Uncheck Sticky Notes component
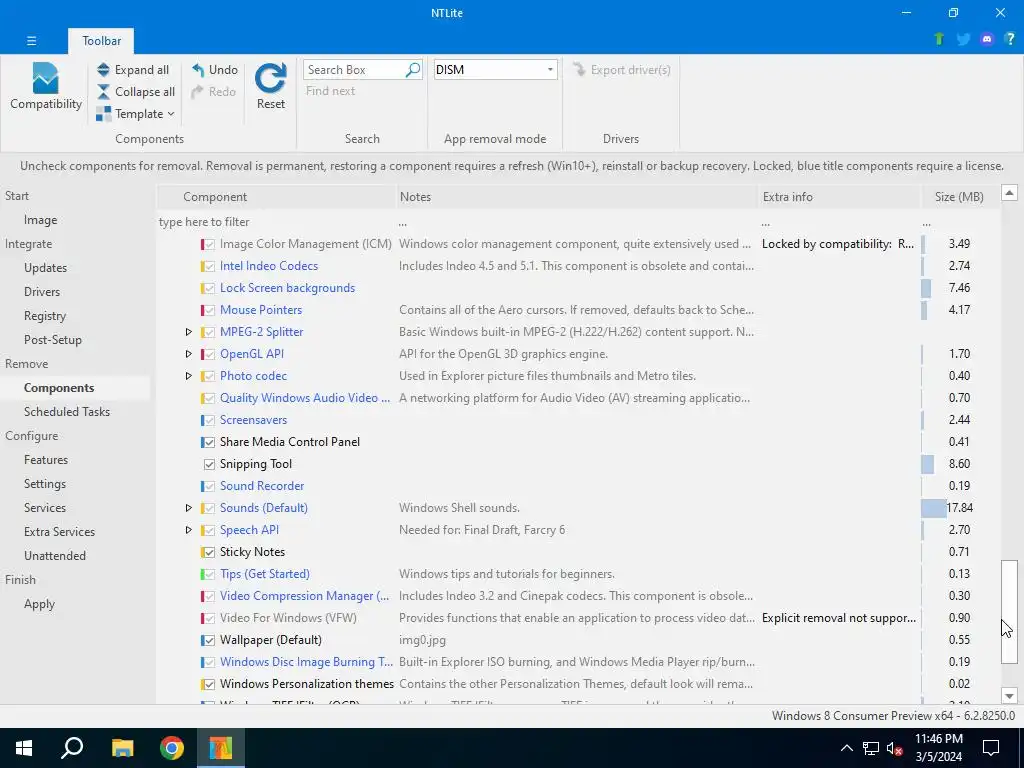Image resolution: width=1024 pixels, height=768 pixels. point(209,552)
